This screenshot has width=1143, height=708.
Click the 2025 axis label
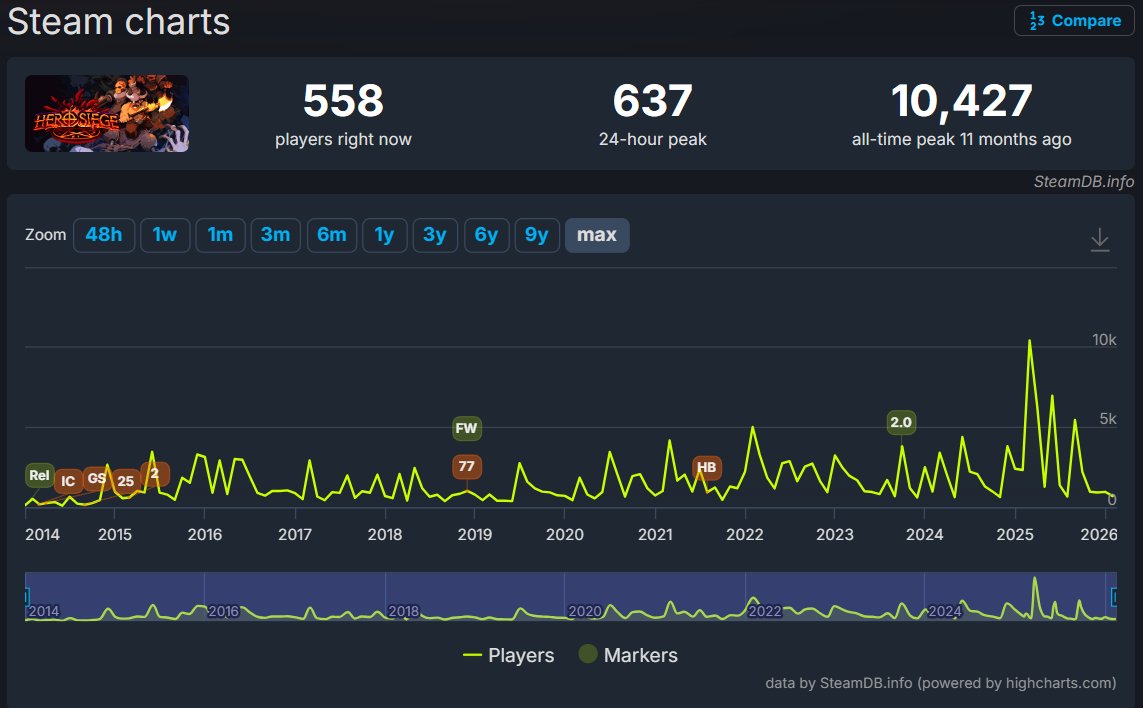point(1015,534)
